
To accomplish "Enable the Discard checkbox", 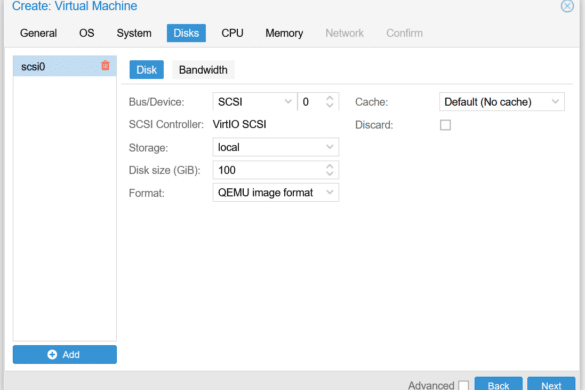I will point(445,125).
